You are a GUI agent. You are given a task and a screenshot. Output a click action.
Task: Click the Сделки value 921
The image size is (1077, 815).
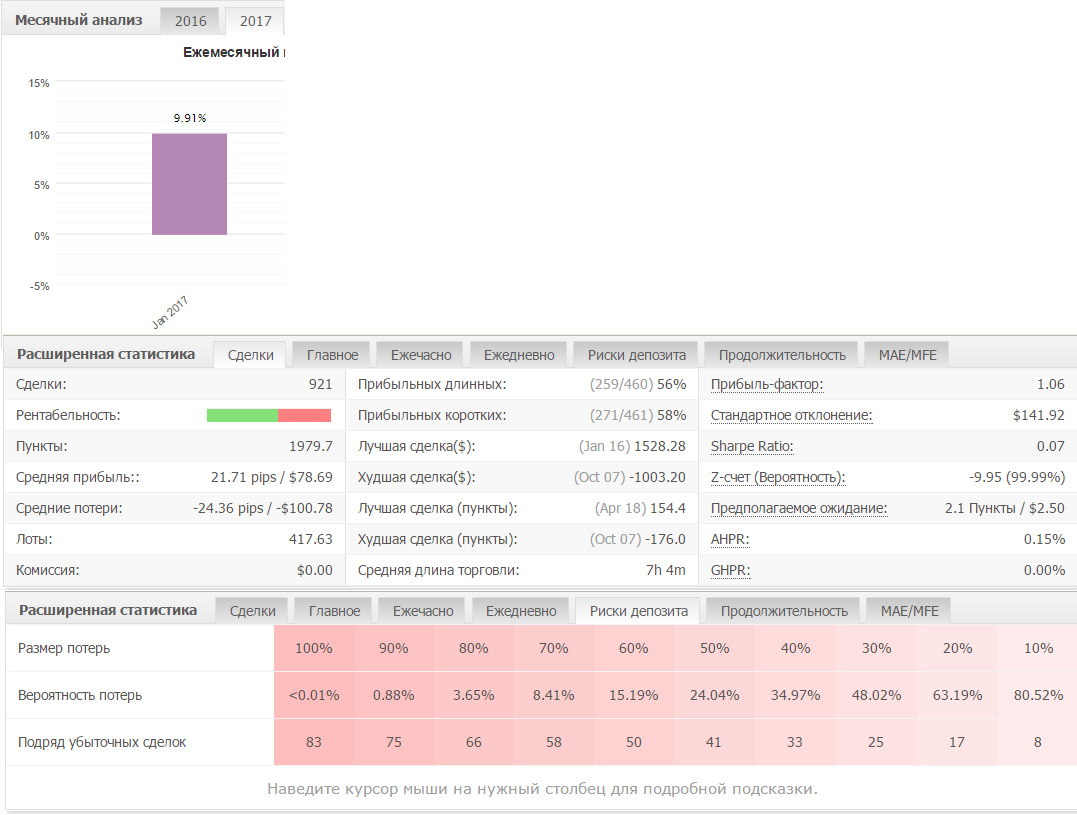coord(320,384)
